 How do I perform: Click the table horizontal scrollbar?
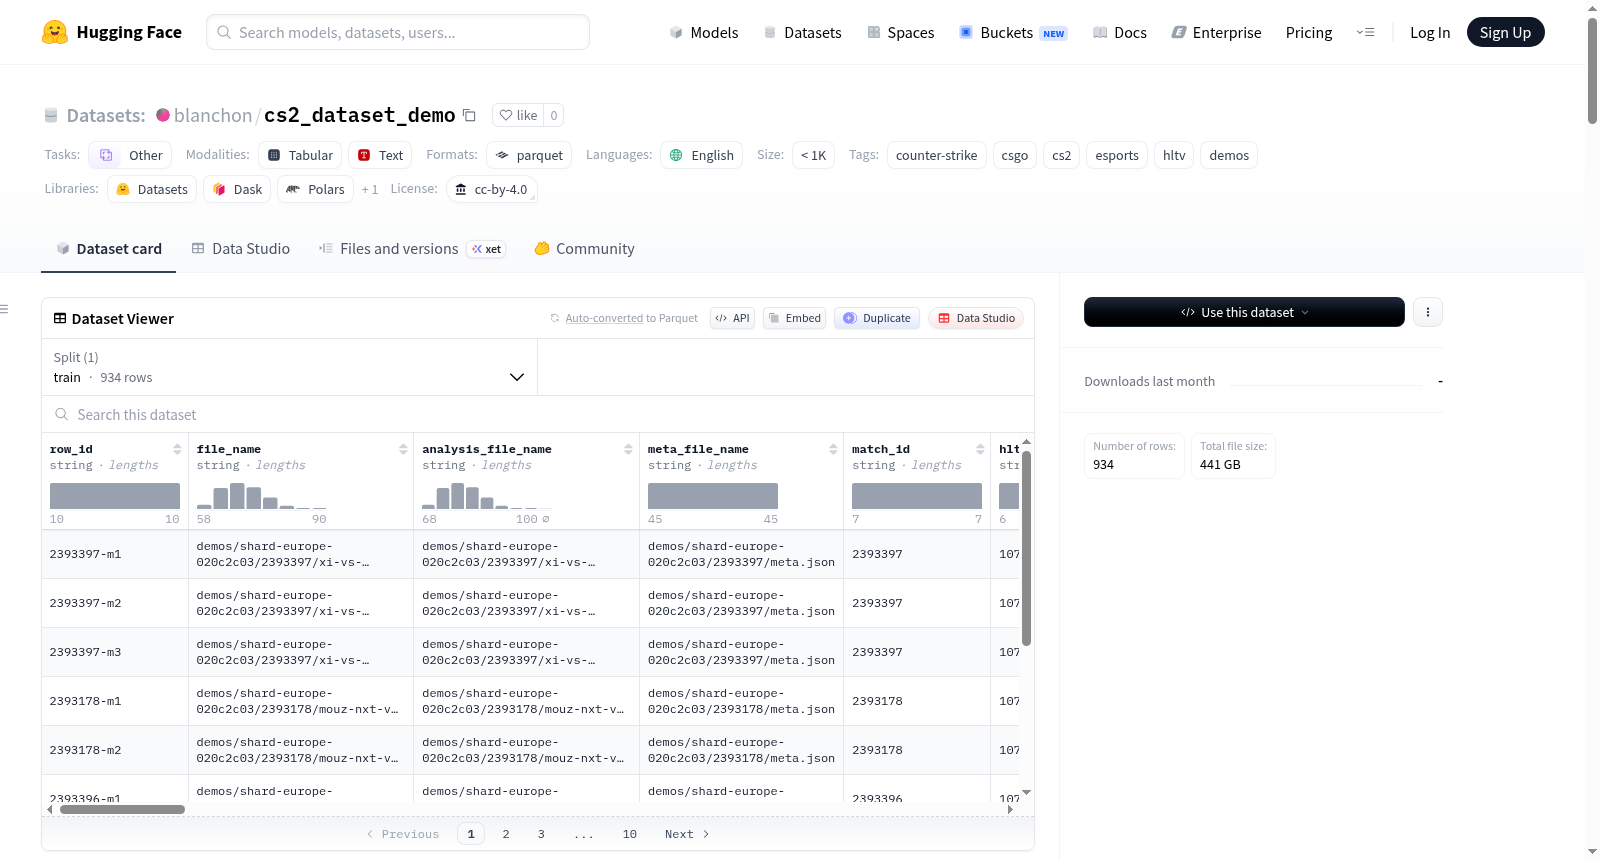point(122,809)
